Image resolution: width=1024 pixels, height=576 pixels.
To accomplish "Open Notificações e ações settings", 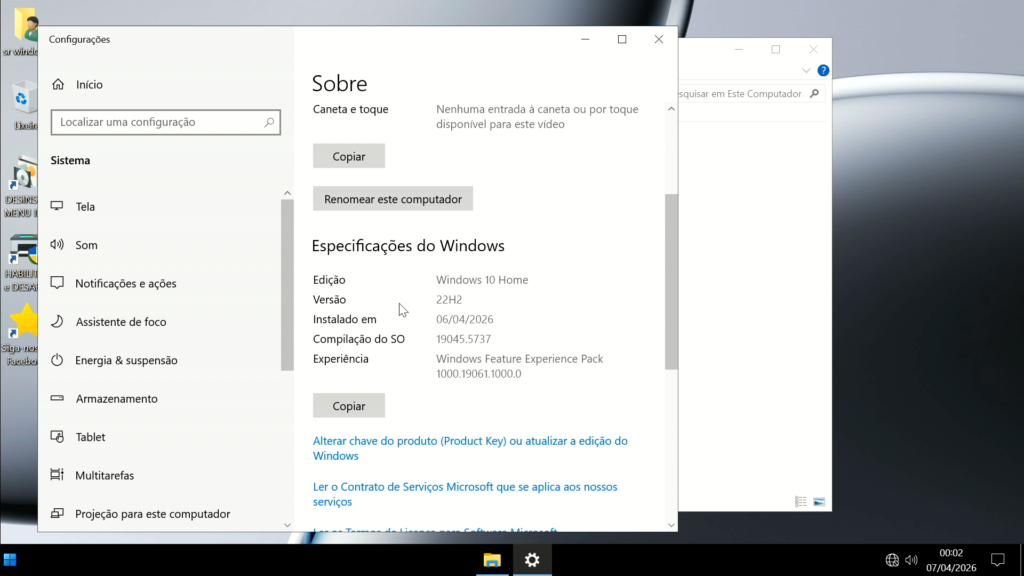I will coord(125,284).
